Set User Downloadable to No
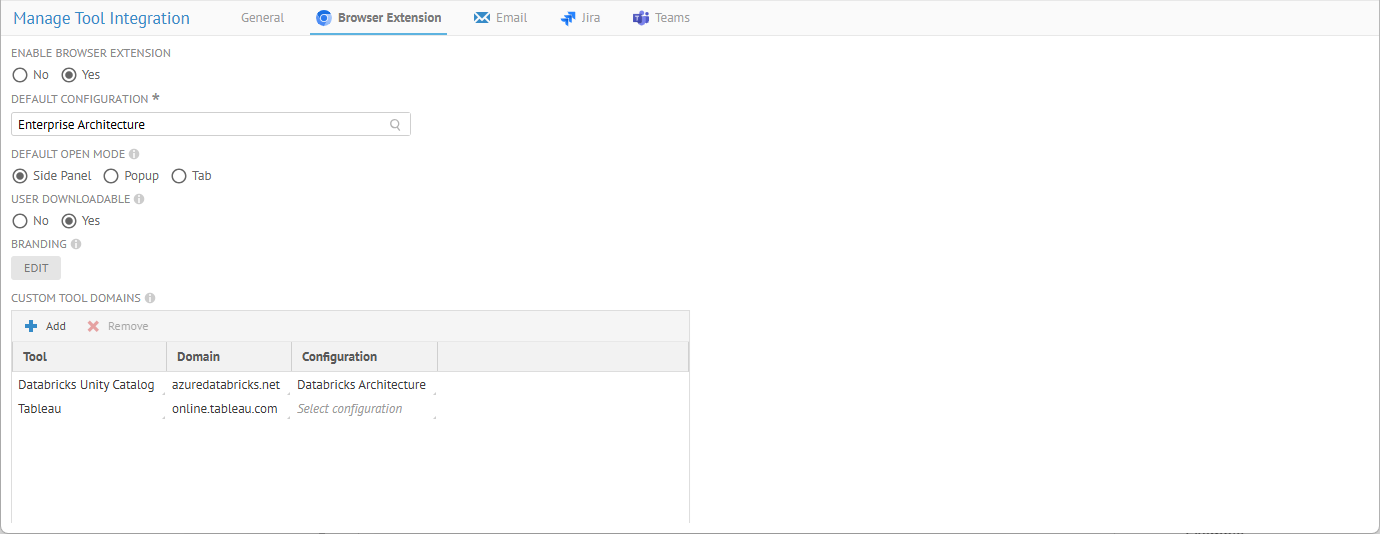This screenshot has height=534, width=1380. 20,221
